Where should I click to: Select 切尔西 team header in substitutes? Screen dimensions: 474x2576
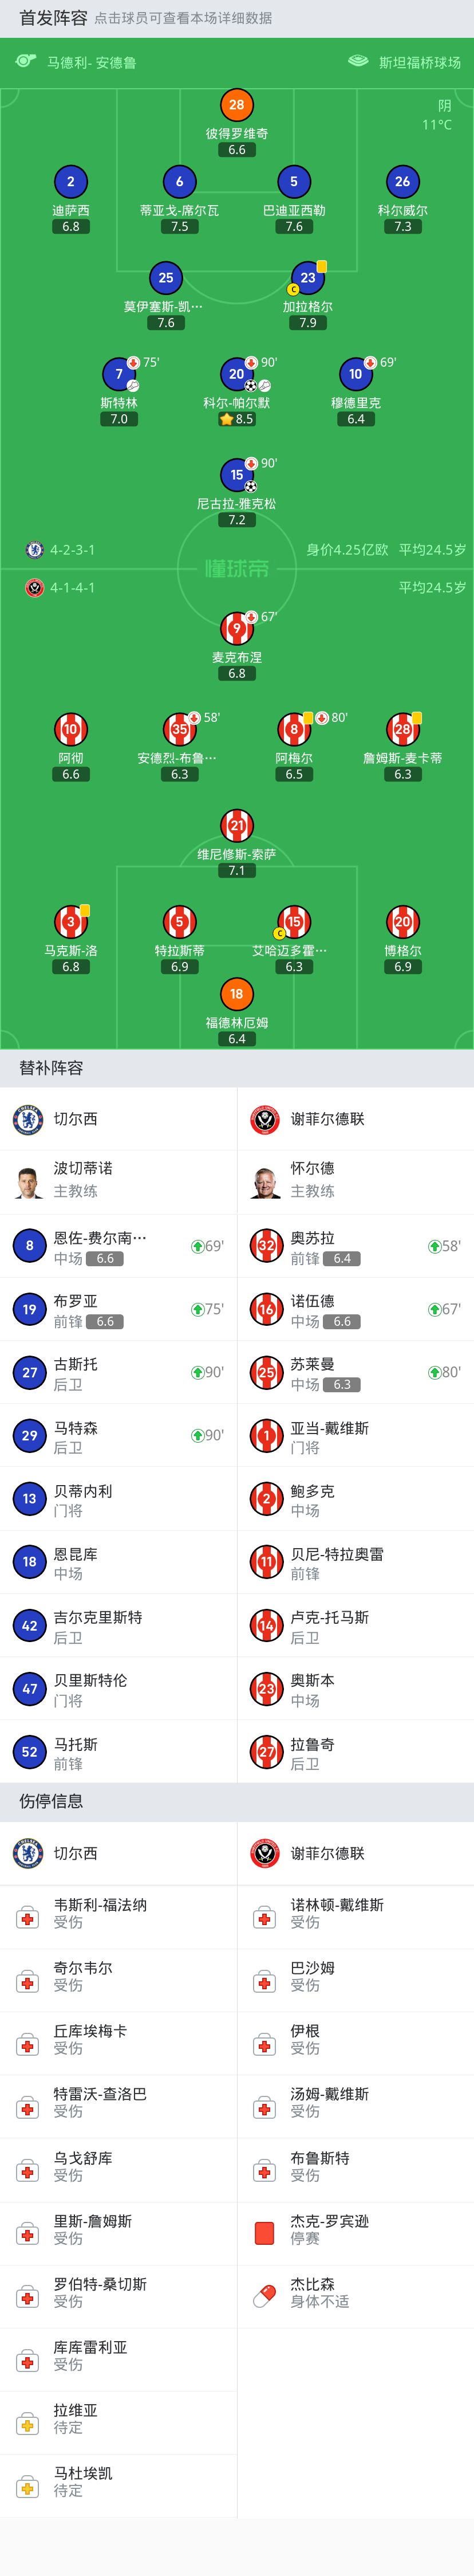(x=75, y=1119)
